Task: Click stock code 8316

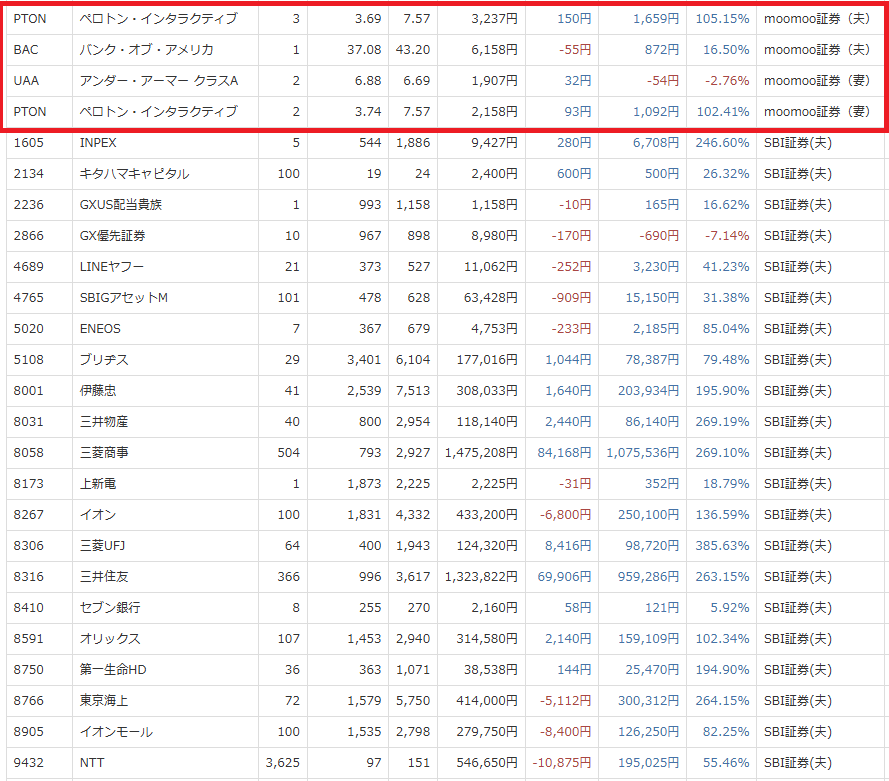Action: (x=28, y=576)
